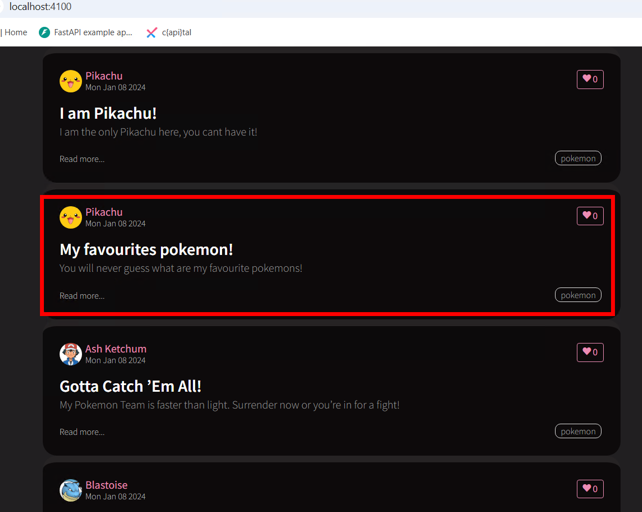Open Ash Ketchum's profile picture

[x=70, y=354]
